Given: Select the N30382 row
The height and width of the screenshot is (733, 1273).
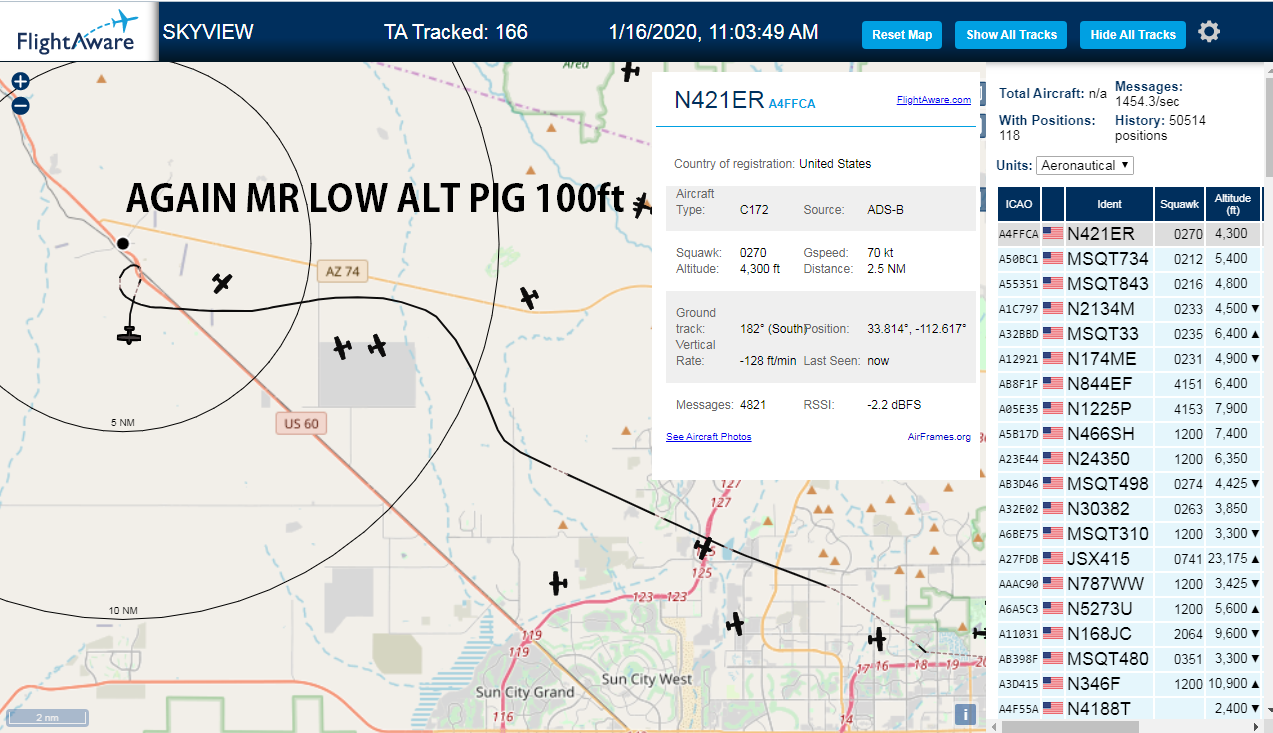Looking at the screenshot, I should [1130, 509].
